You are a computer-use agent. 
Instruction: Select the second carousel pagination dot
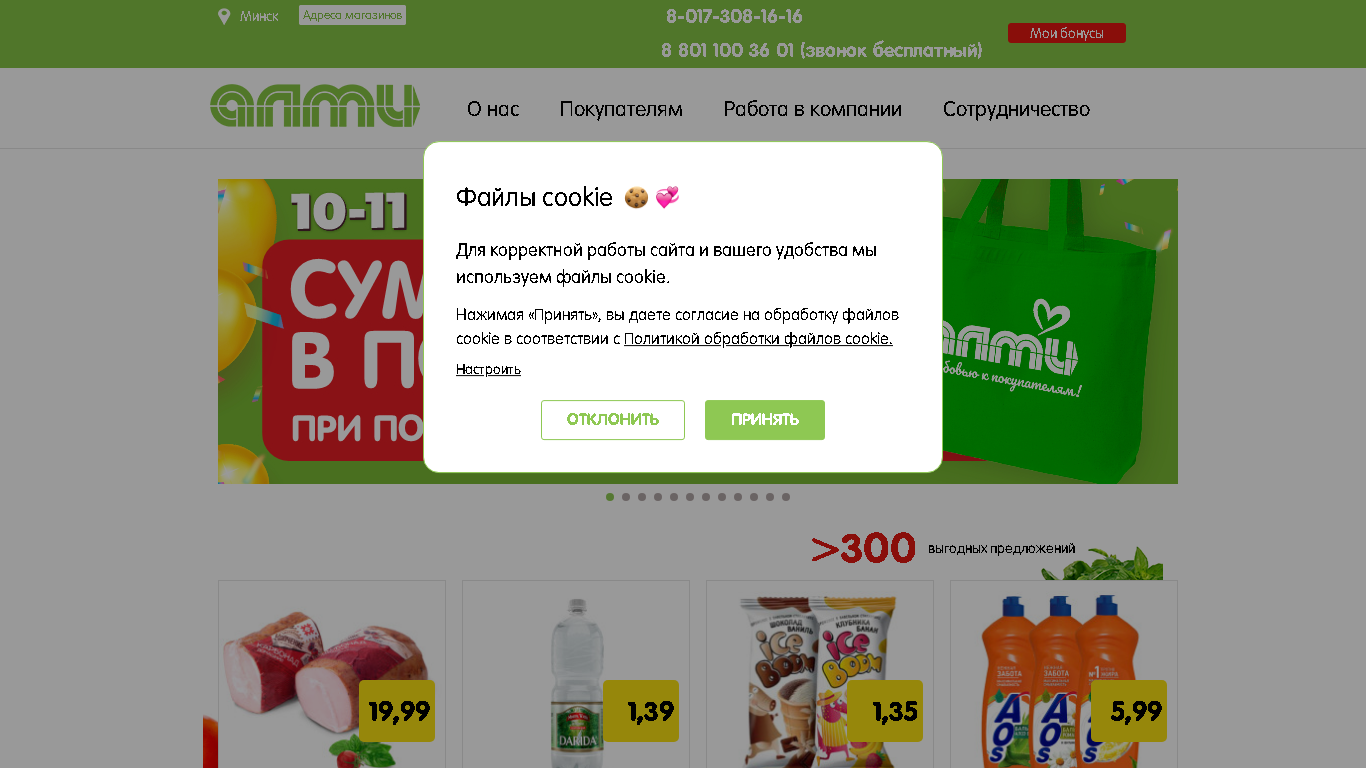click(x=626, y=497)
